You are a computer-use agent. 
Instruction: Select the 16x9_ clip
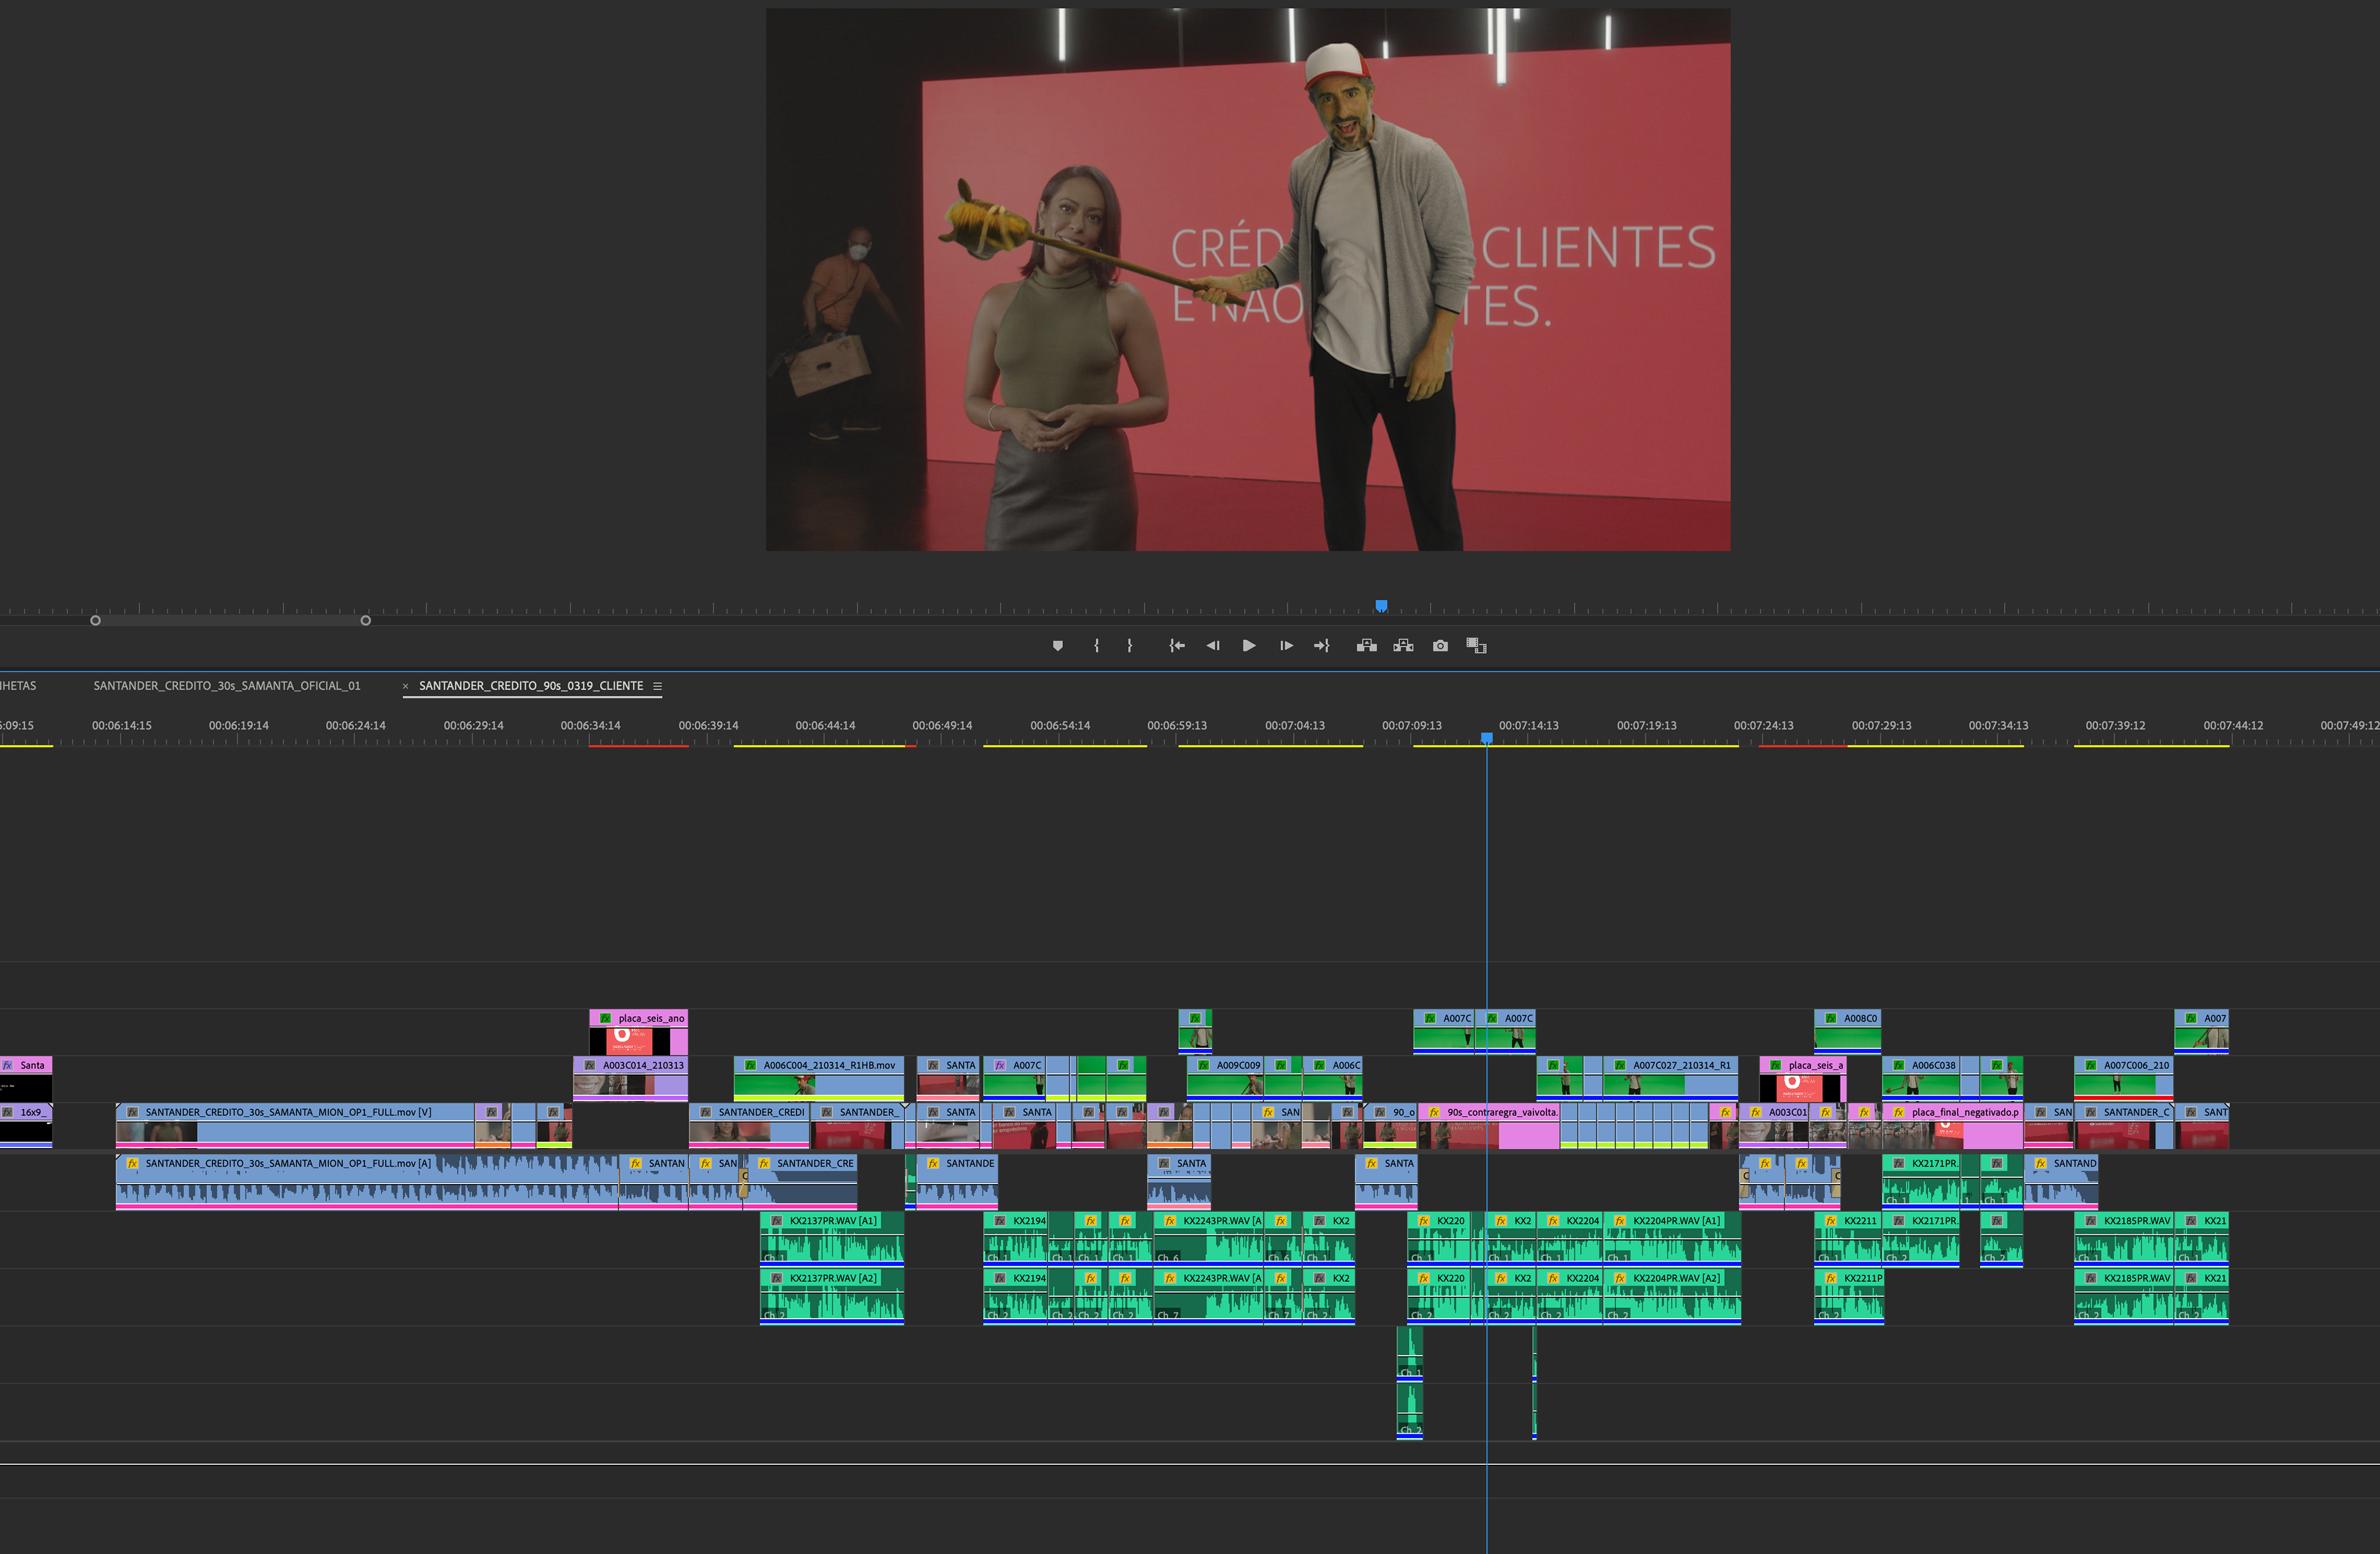26,1126
